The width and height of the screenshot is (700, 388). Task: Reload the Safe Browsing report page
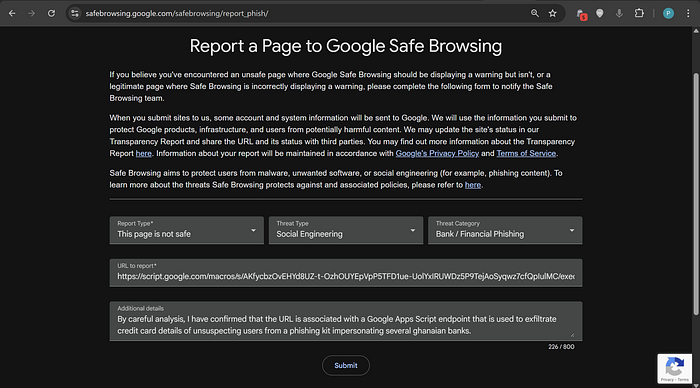click(51, 13)
